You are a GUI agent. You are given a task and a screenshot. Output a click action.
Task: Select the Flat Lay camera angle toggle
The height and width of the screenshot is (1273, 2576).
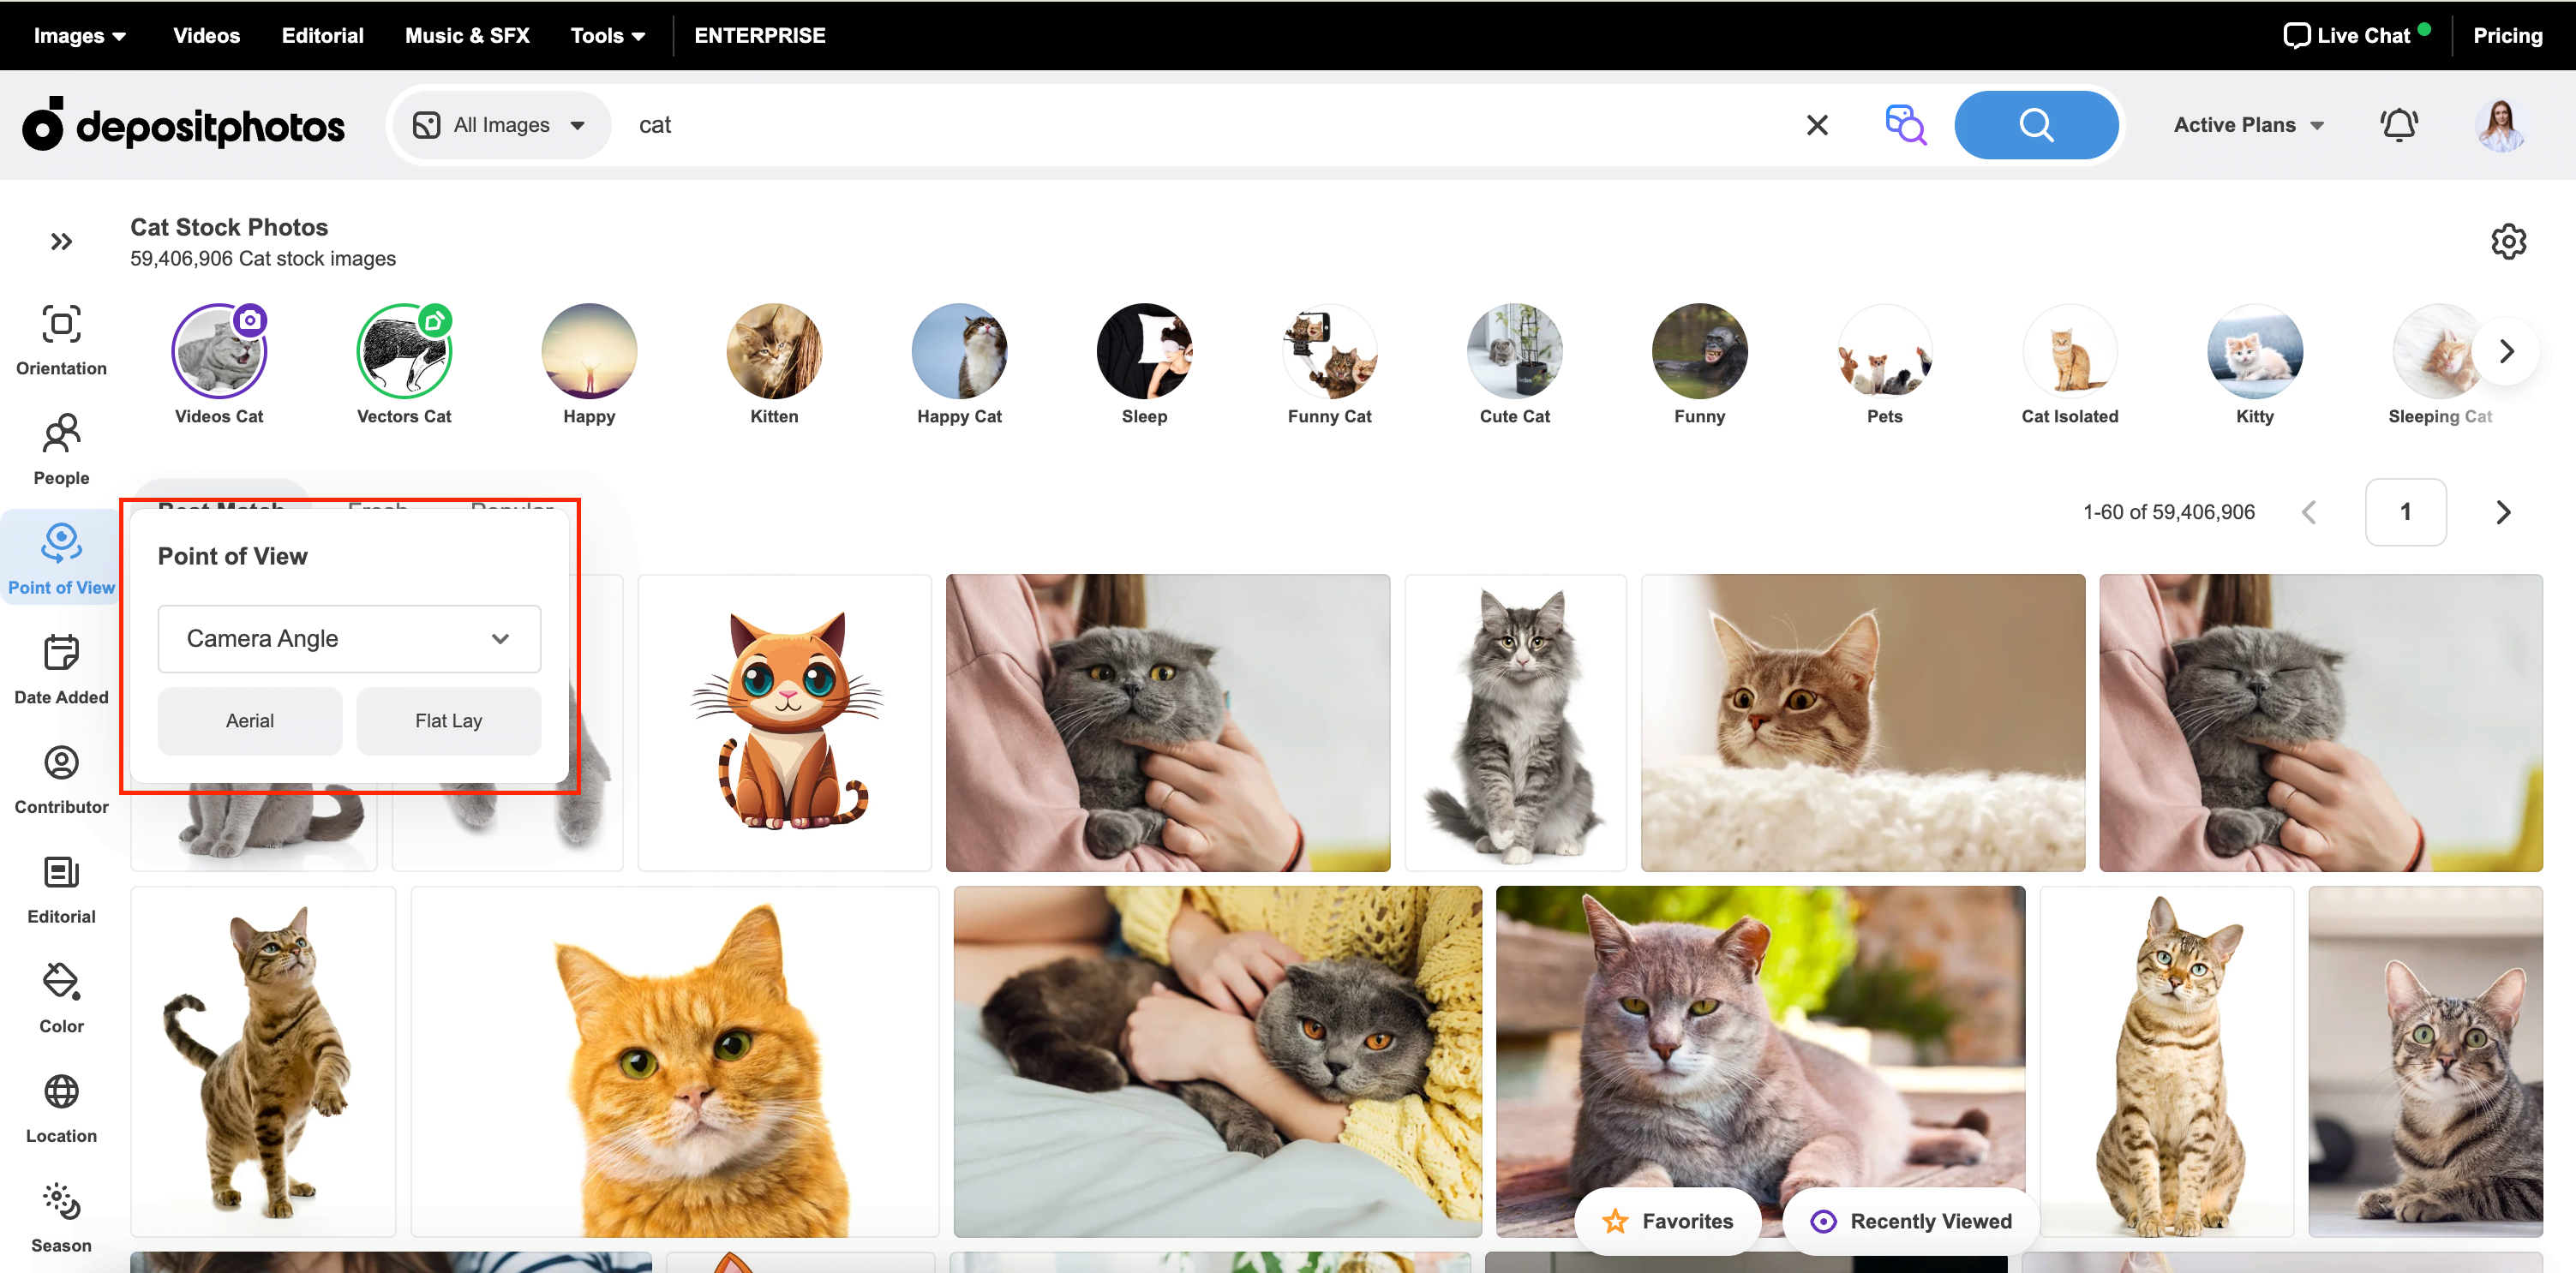448,720
